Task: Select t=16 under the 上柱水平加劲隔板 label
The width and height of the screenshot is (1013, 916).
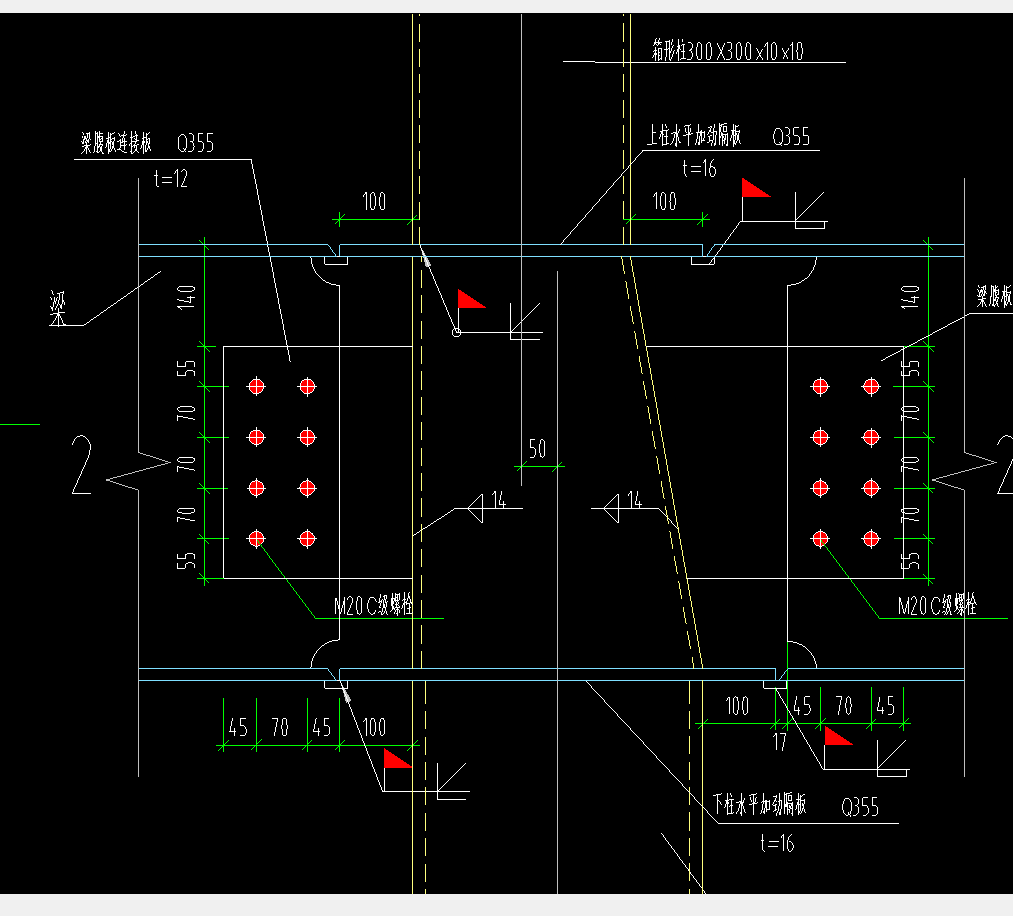Action: [700, 169]
